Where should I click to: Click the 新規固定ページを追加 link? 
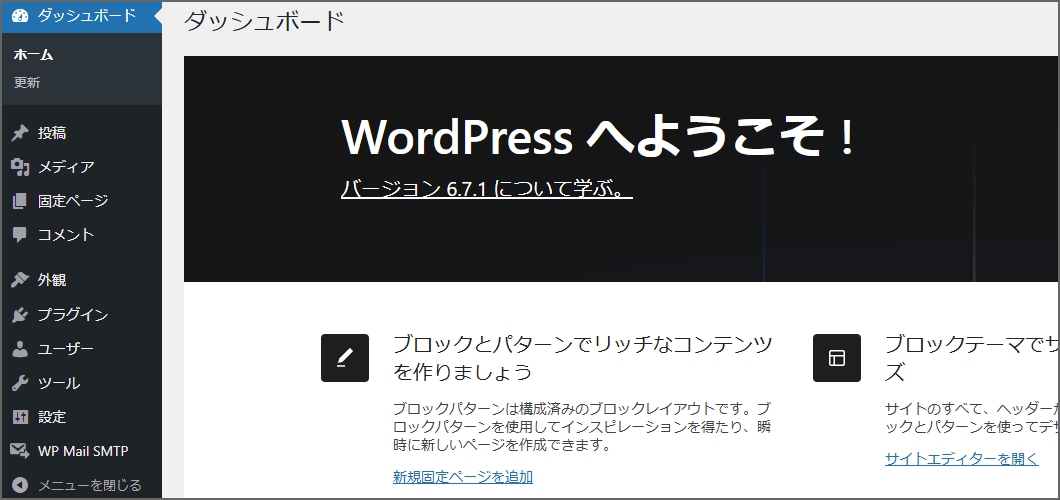tap(462, 477)
